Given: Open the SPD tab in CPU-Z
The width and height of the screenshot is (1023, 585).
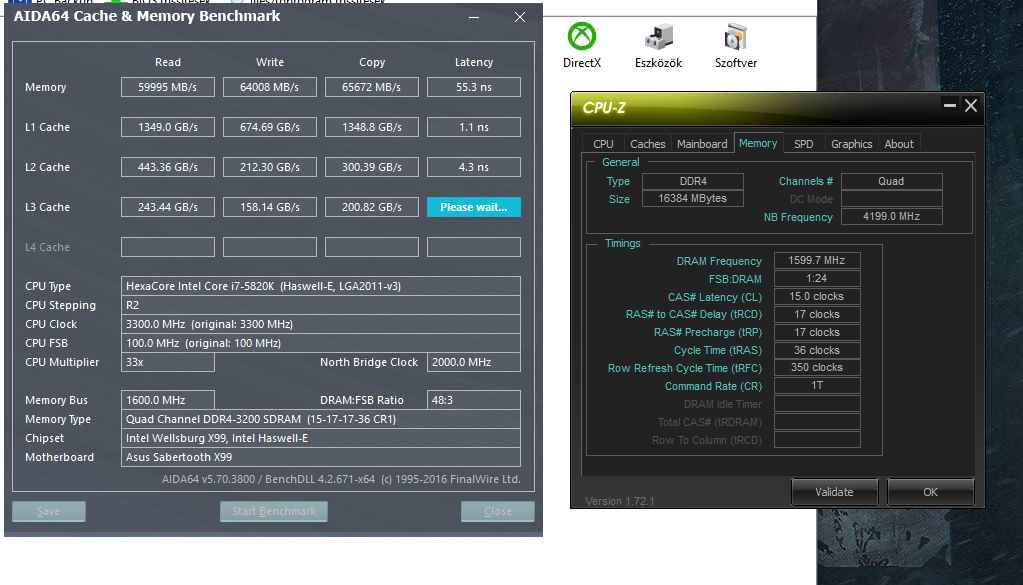Looking at the screenshot, I should coord(803,144).
